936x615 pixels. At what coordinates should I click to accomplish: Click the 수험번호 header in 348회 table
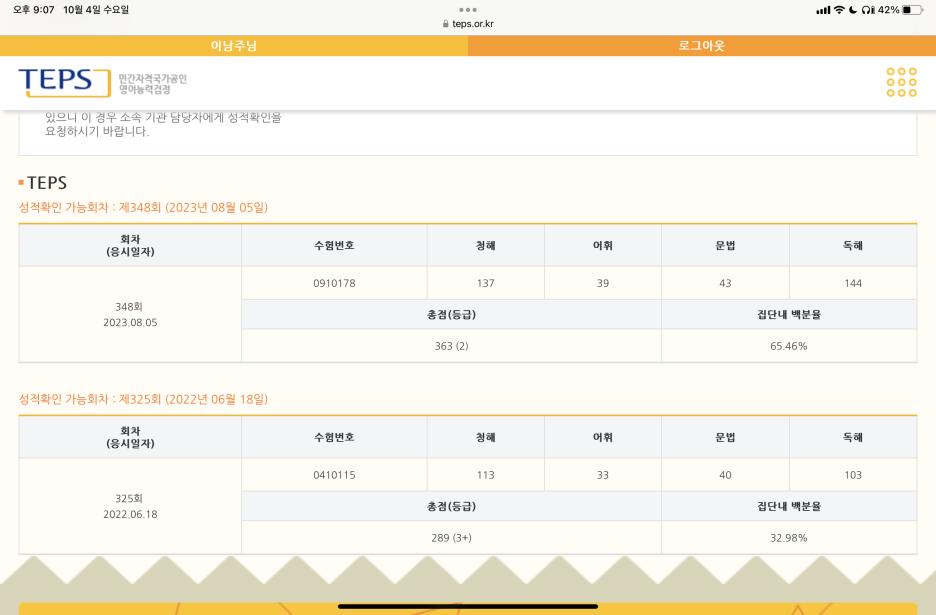point(334,245)
